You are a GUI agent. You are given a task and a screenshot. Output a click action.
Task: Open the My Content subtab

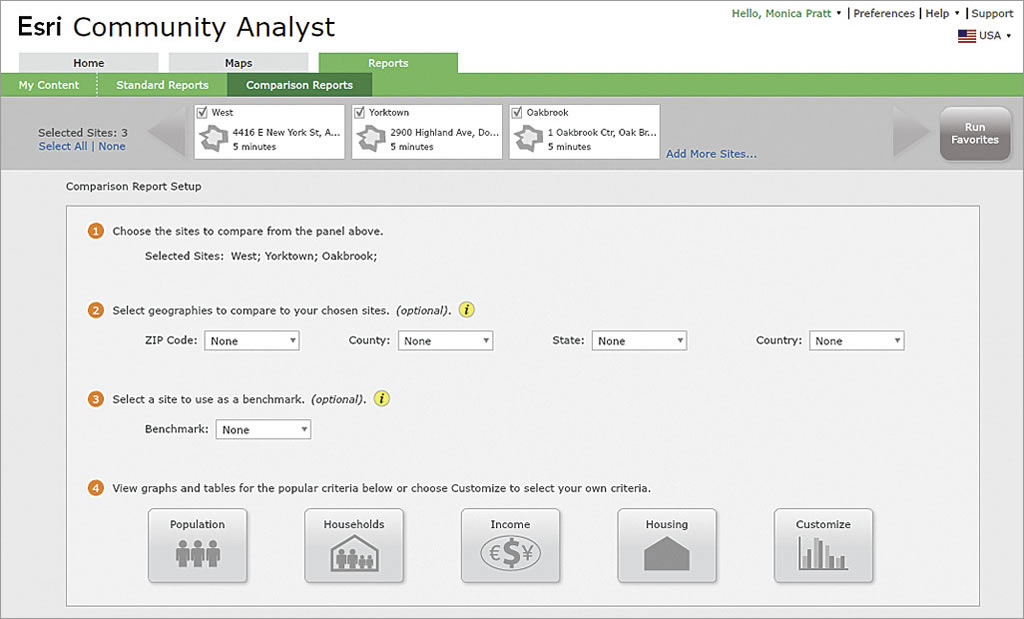coord(49,85)
